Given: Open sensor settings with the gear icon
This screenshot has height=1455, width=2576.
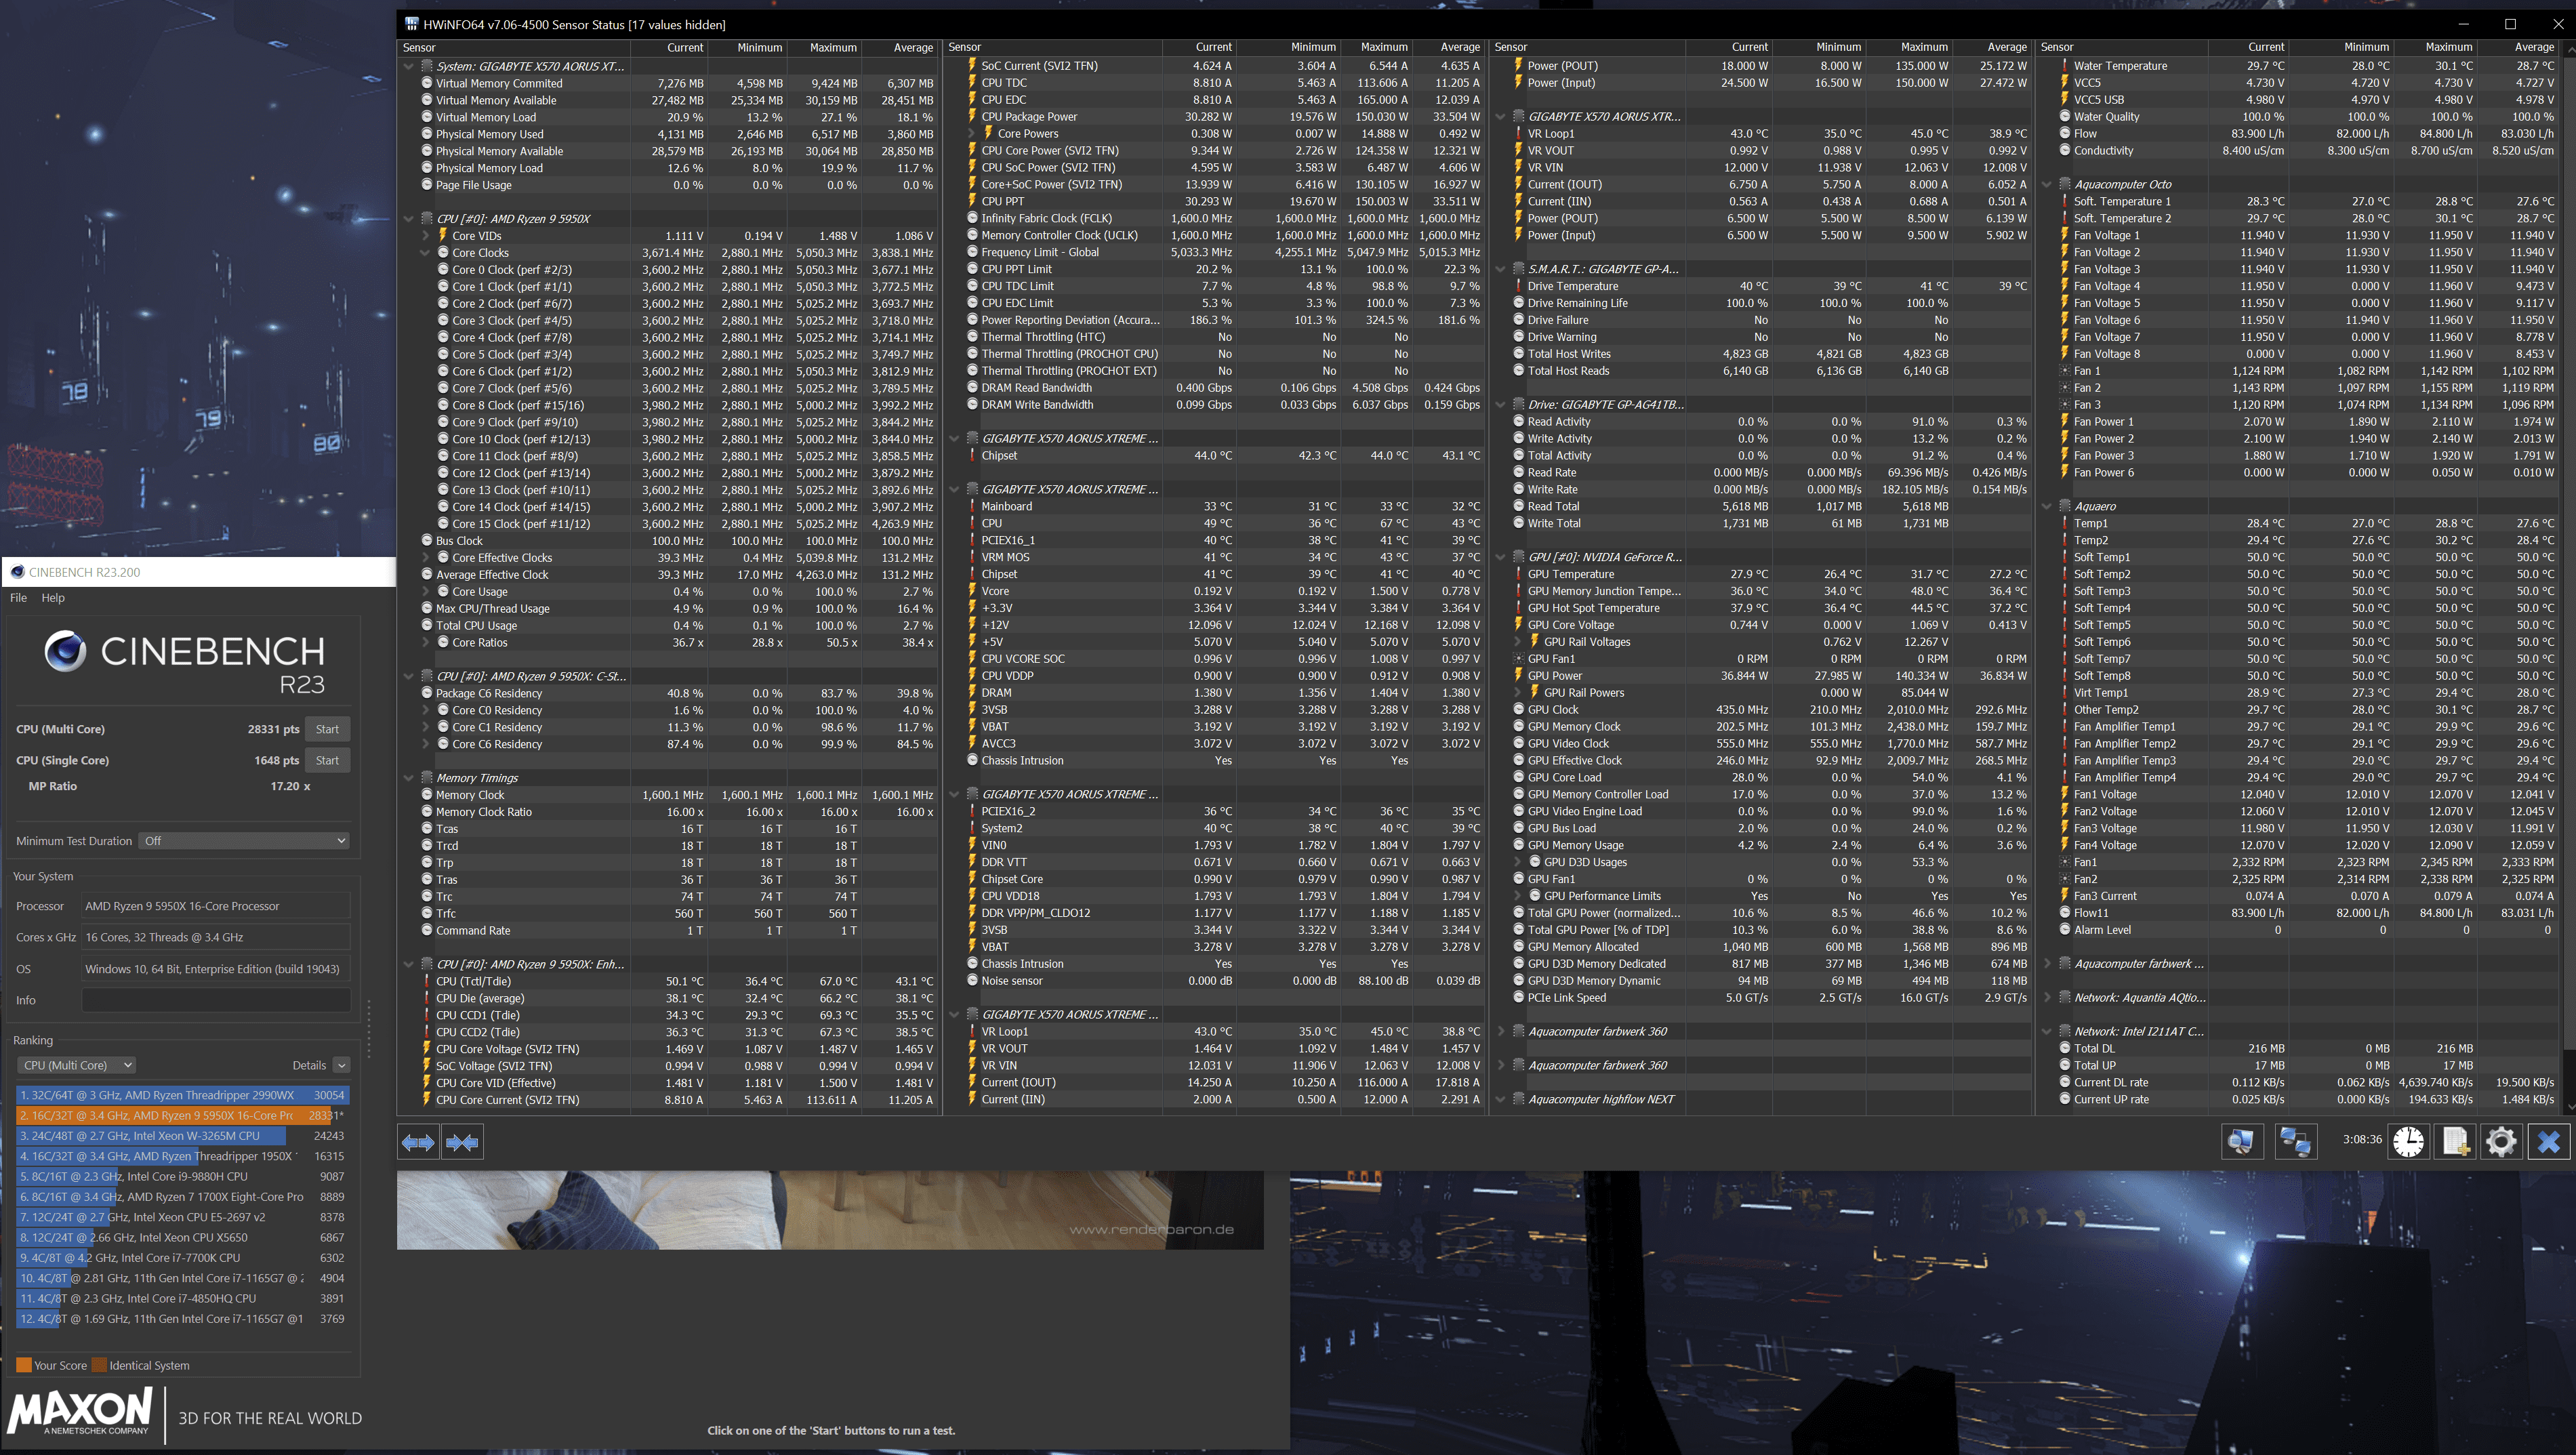Looking at the screenshot, I should coord(2501,1141).
